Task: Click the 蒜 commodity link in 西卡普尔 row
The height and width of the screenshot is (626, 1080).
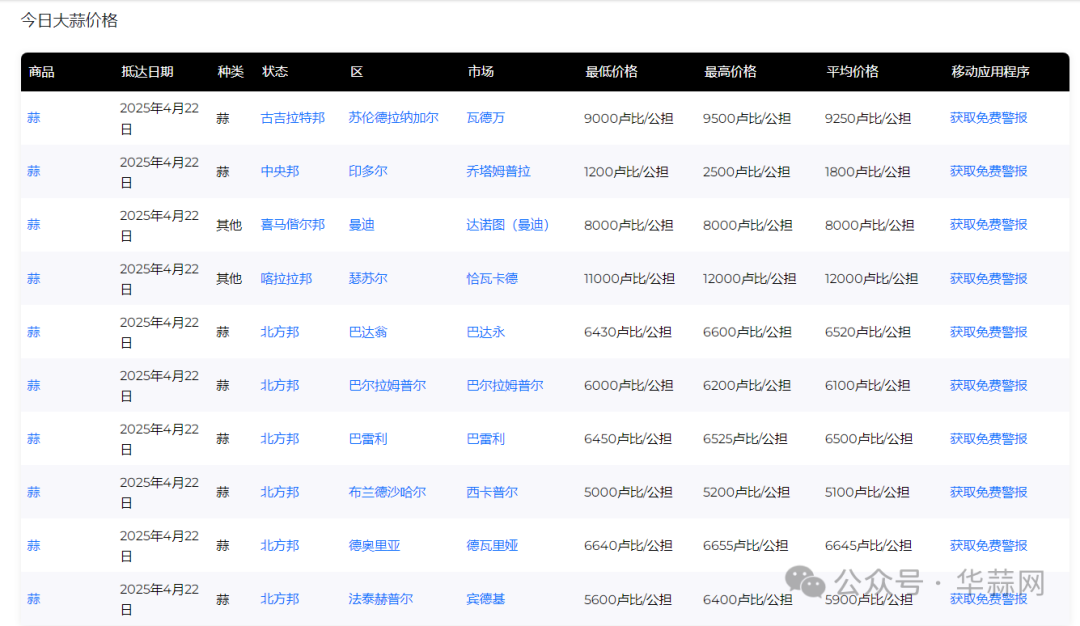Action: 34,492
